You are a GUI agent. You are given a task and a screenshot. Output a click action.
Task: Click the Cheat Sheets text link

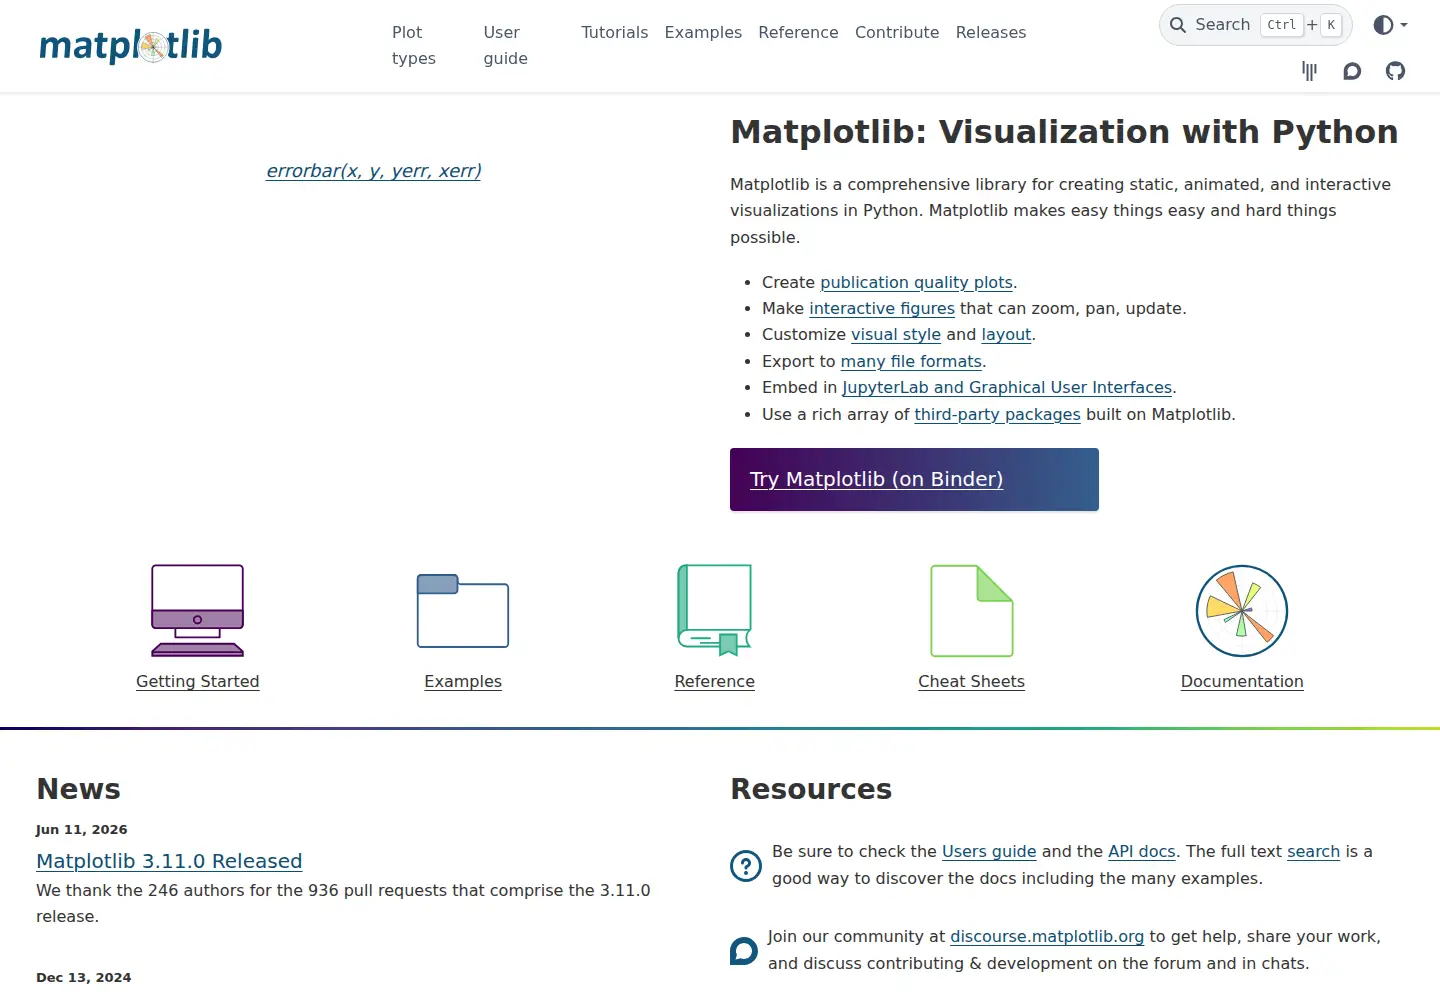pyautogui.click(x=972, y=681)
